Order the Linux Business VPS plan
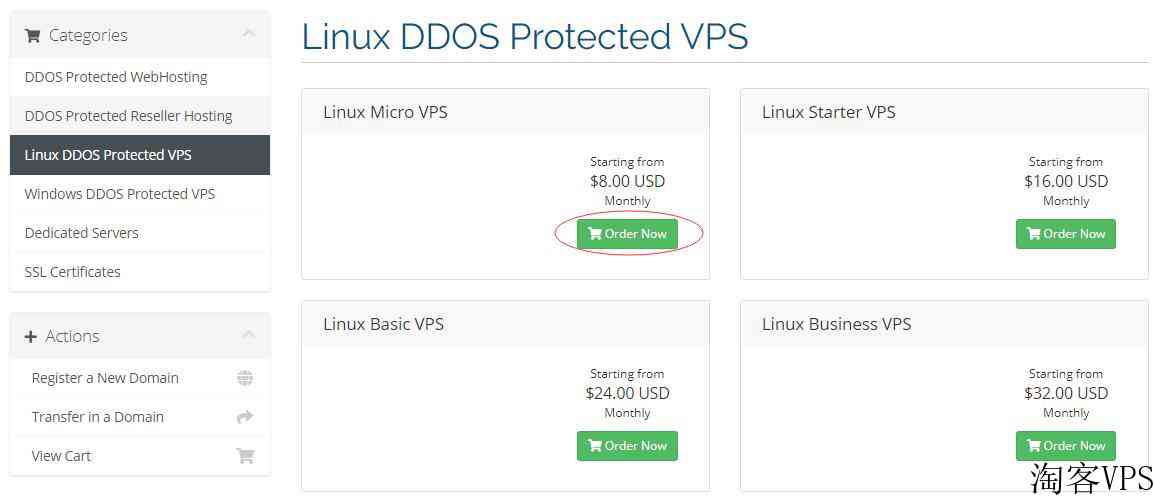Screen dimensions: 1154x496 coord(1066,446)
